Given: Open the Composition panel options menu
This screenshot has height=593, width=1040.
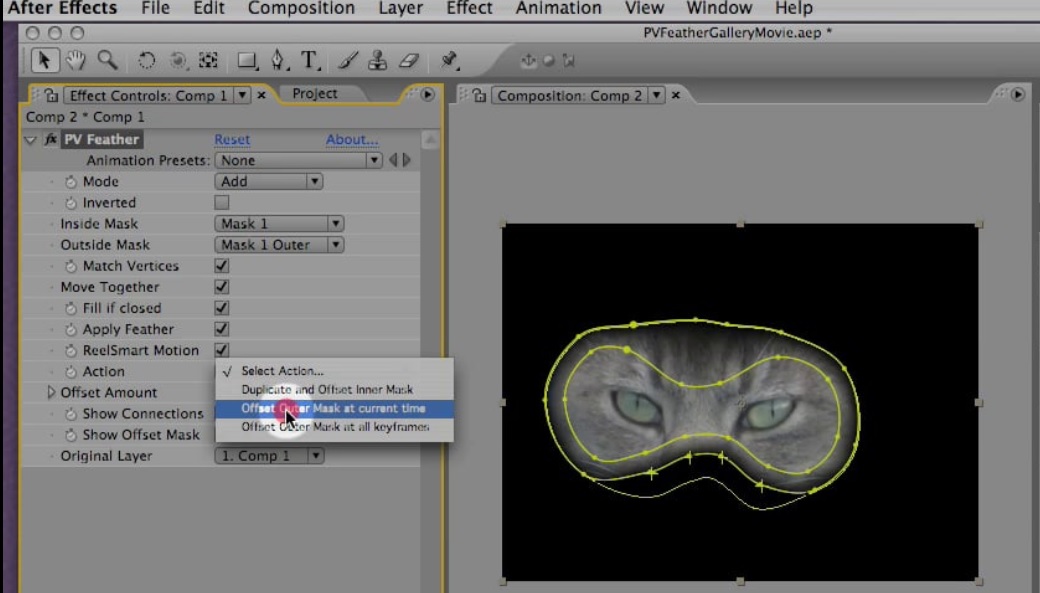Looking at the screenshot, I should point(1017,95).
